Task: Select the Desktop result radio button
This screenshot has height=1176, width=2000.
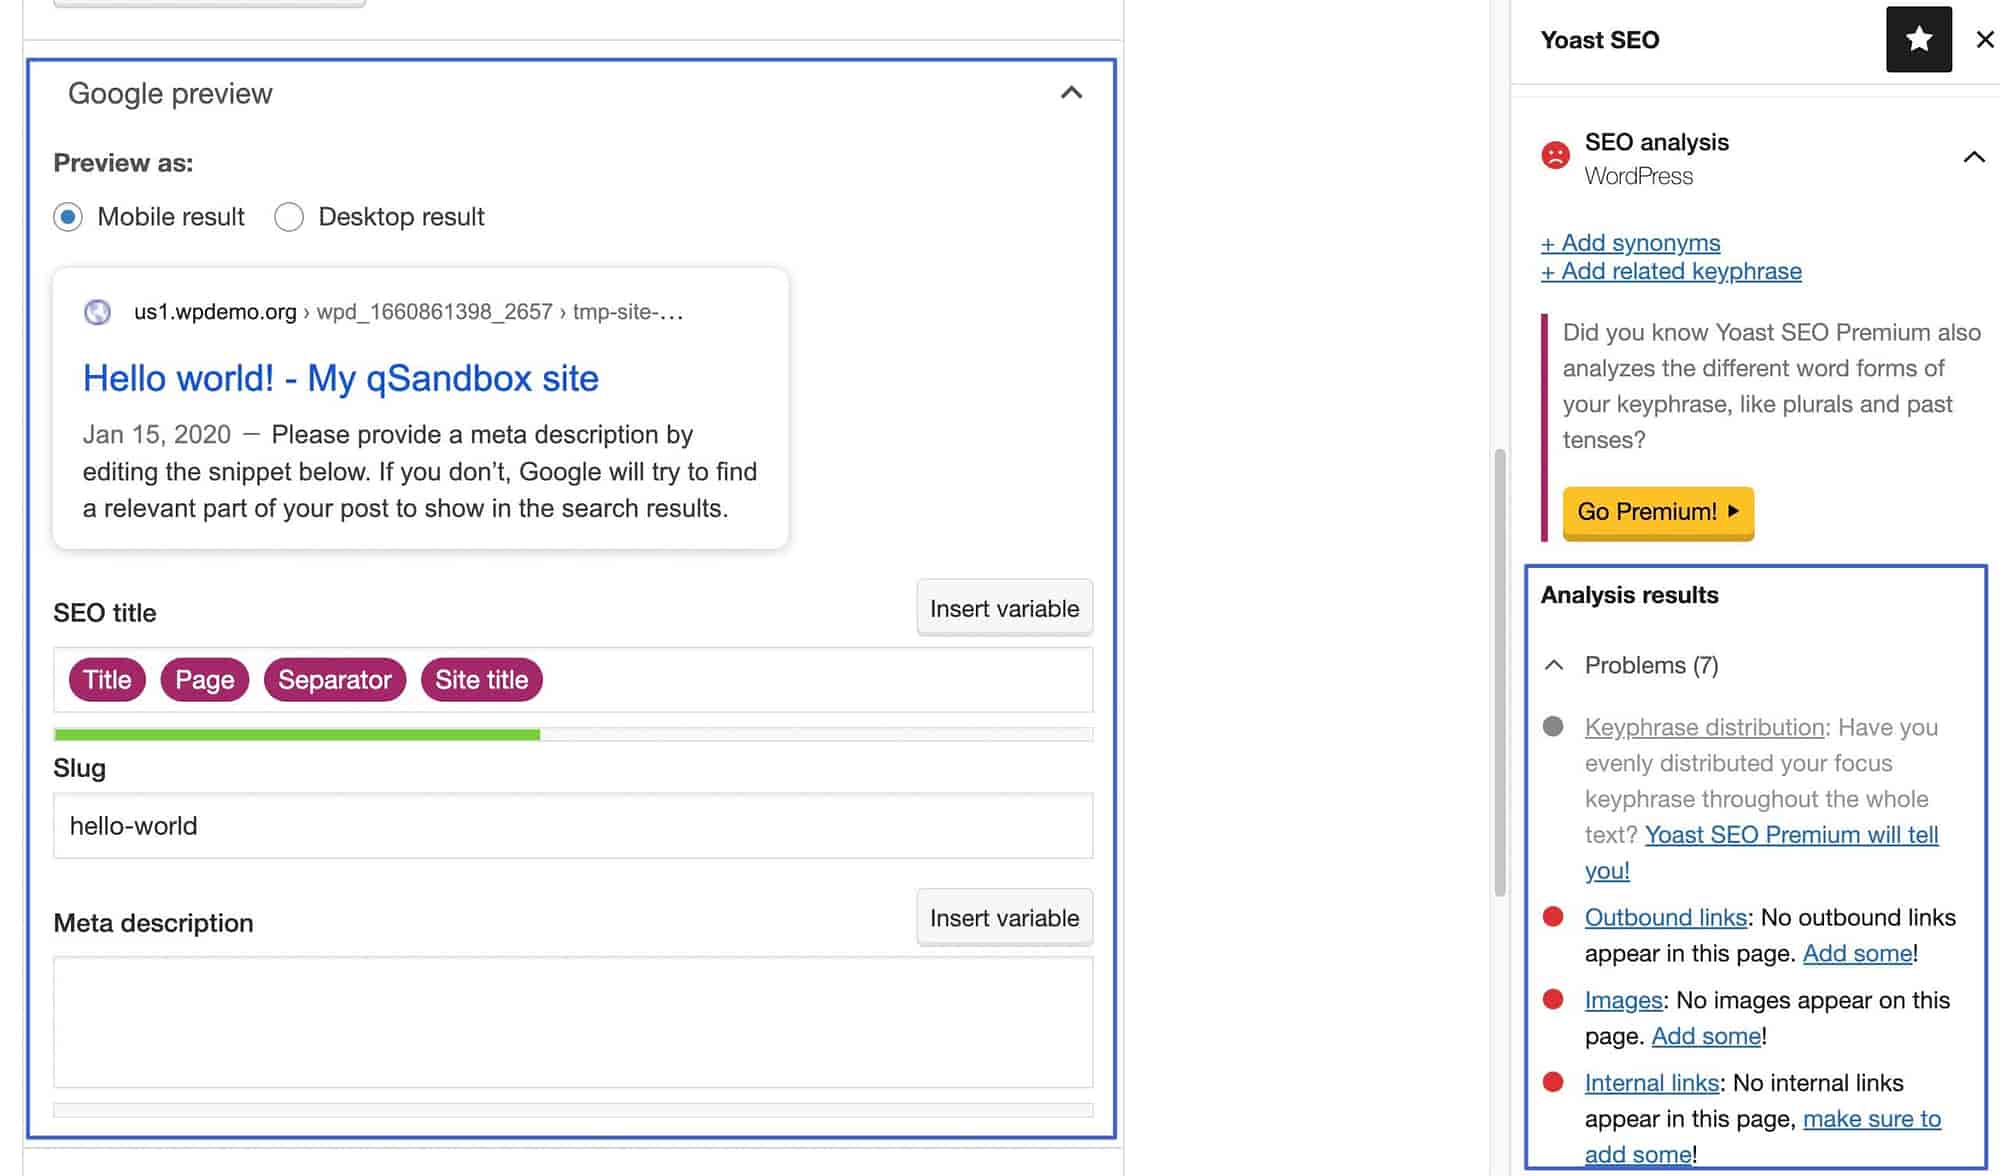Action: tap(288, 216)
